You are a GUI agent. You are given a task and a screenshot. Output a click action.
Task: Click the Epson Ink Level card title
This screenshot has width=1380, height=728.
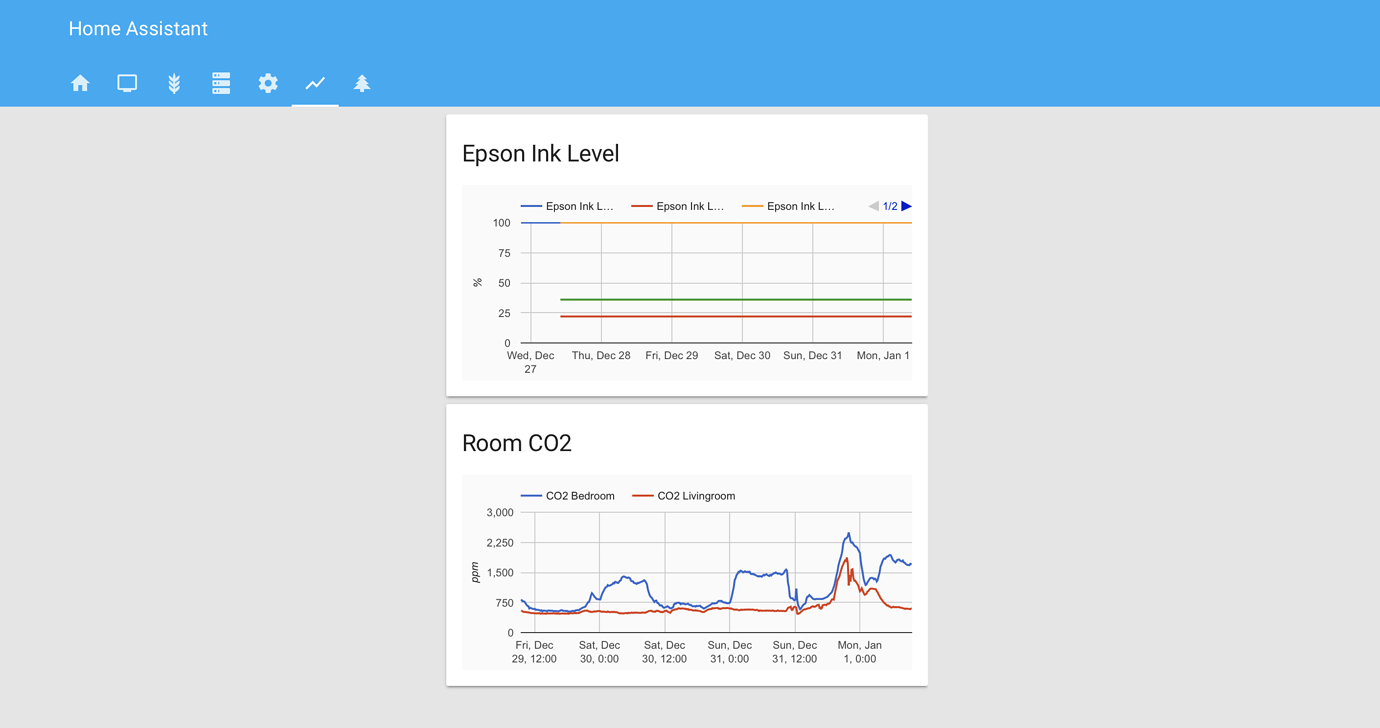click(x=540, y=153)
